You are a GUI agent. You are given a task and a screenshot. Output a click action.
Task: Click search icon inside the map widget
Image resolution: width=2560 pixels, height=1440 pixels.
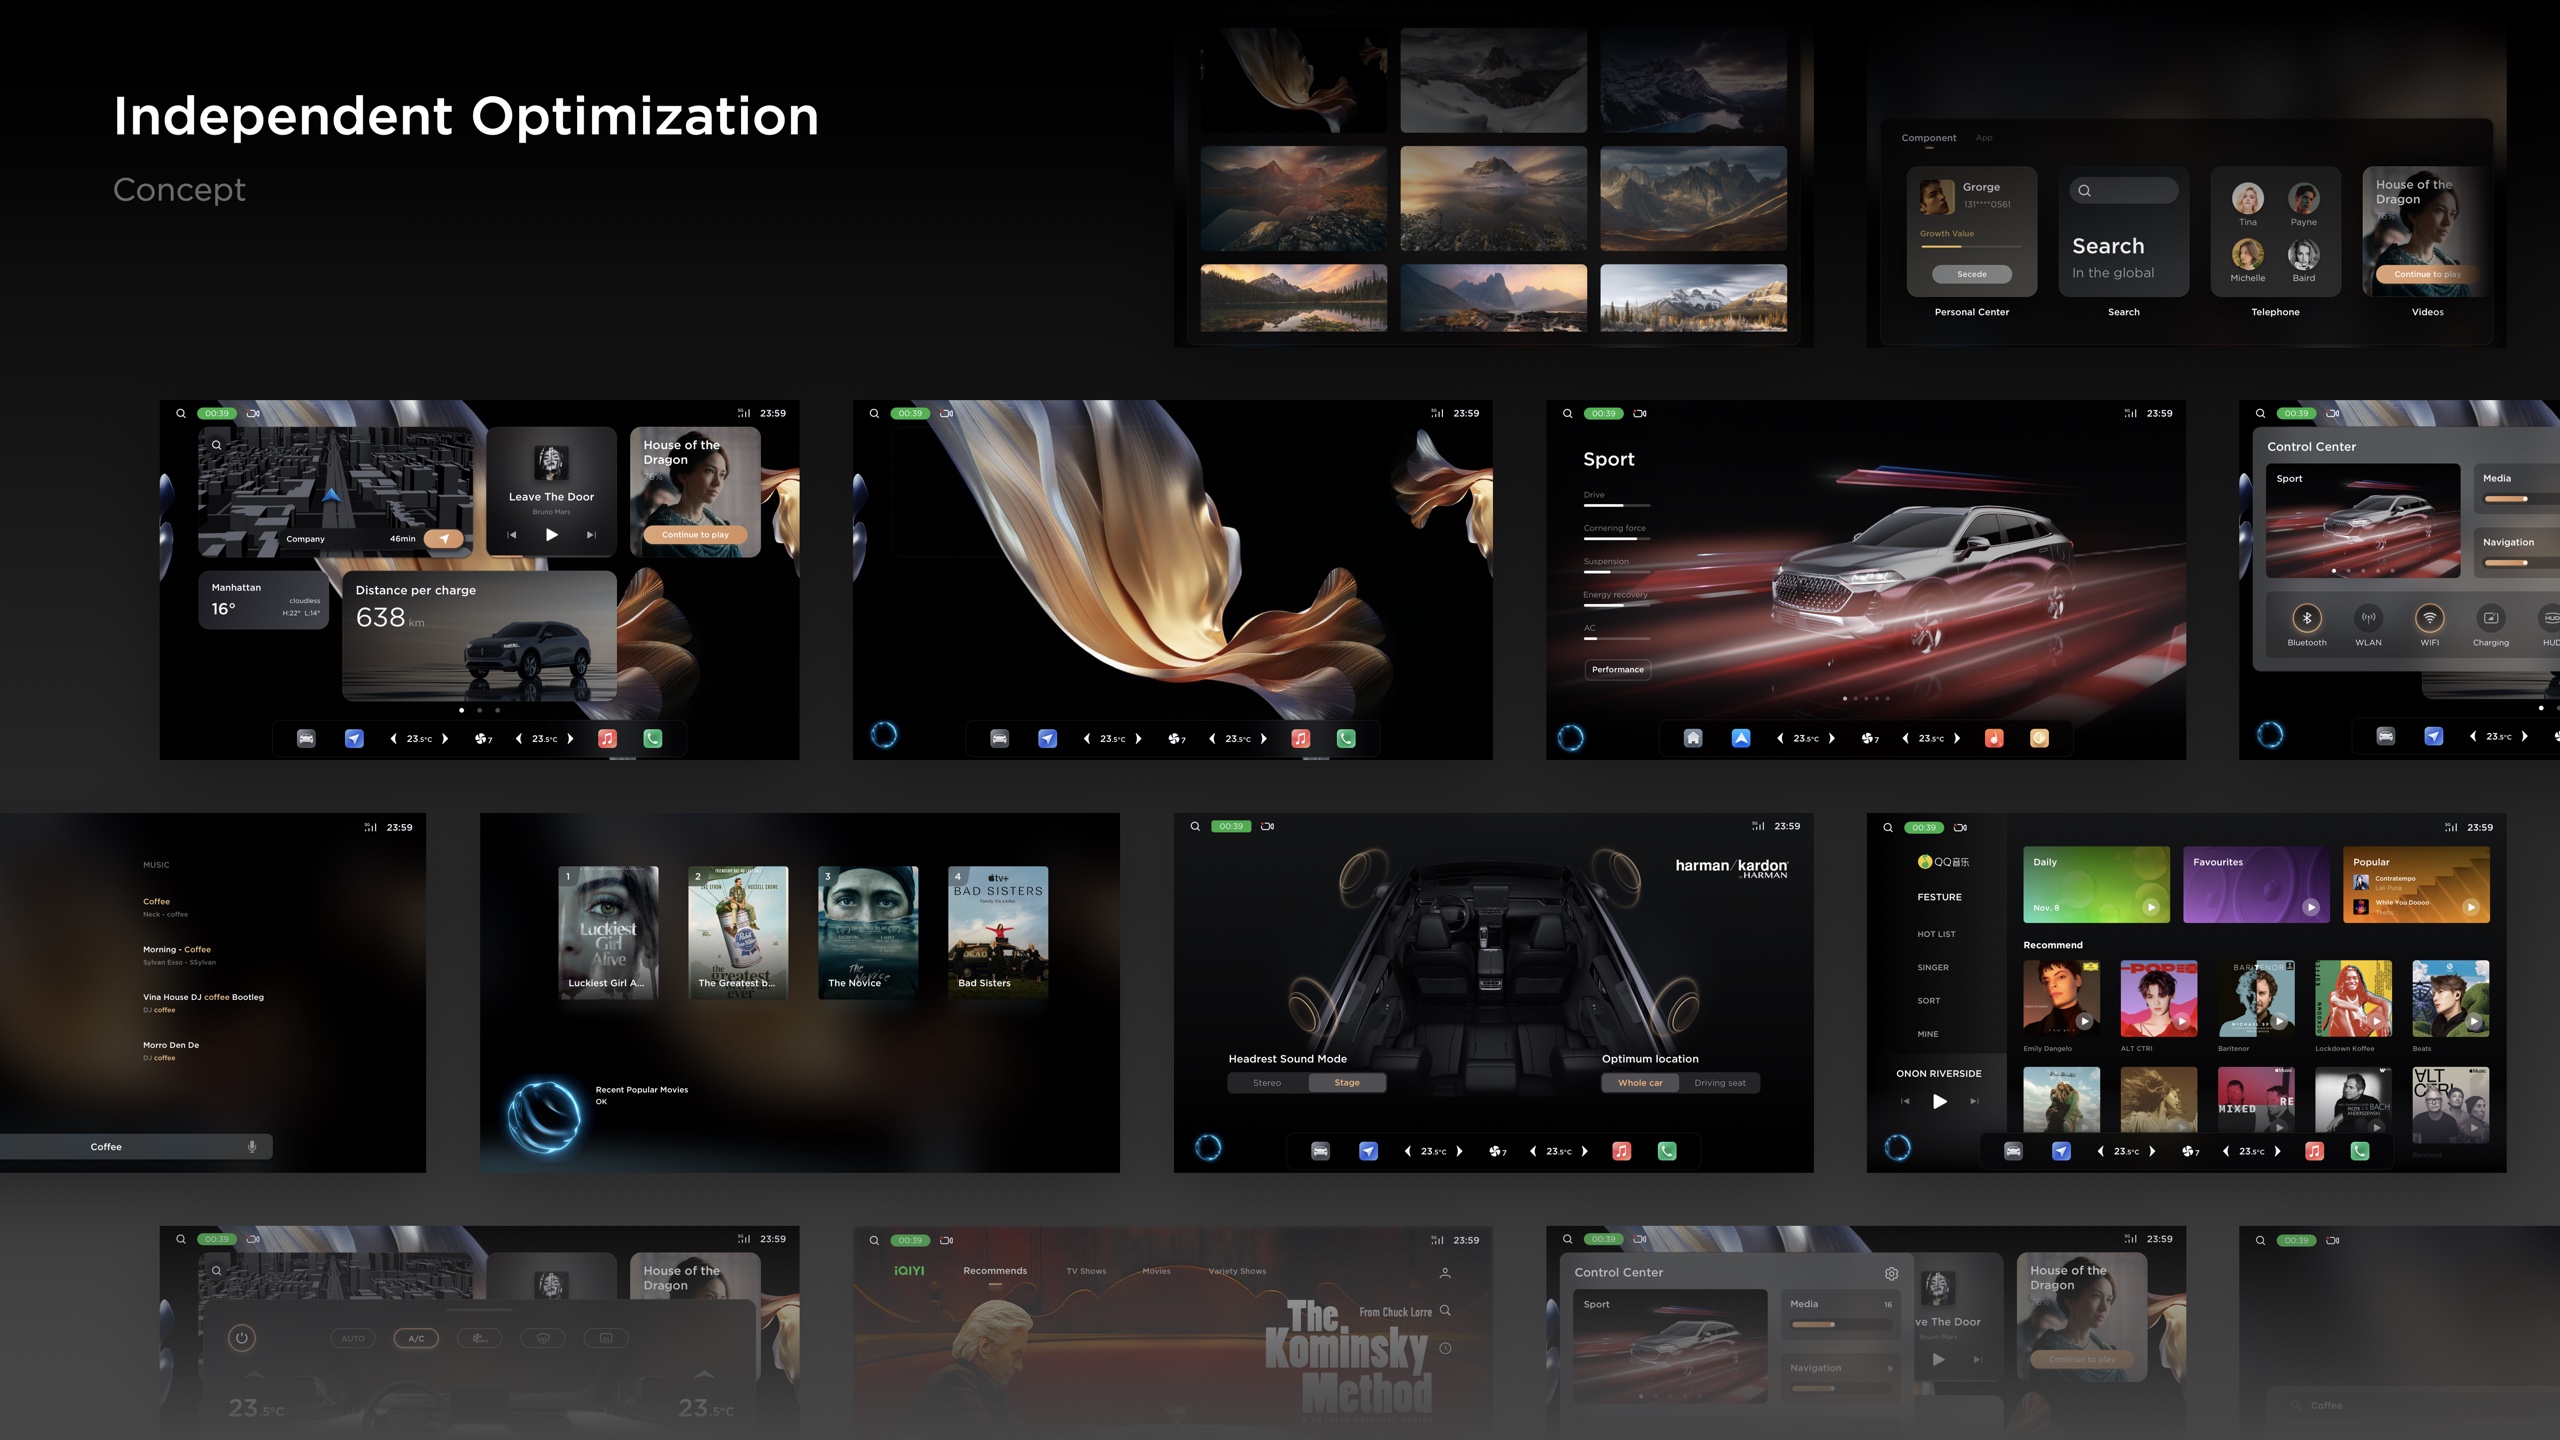pyautogui.click(x=216, y=445)
